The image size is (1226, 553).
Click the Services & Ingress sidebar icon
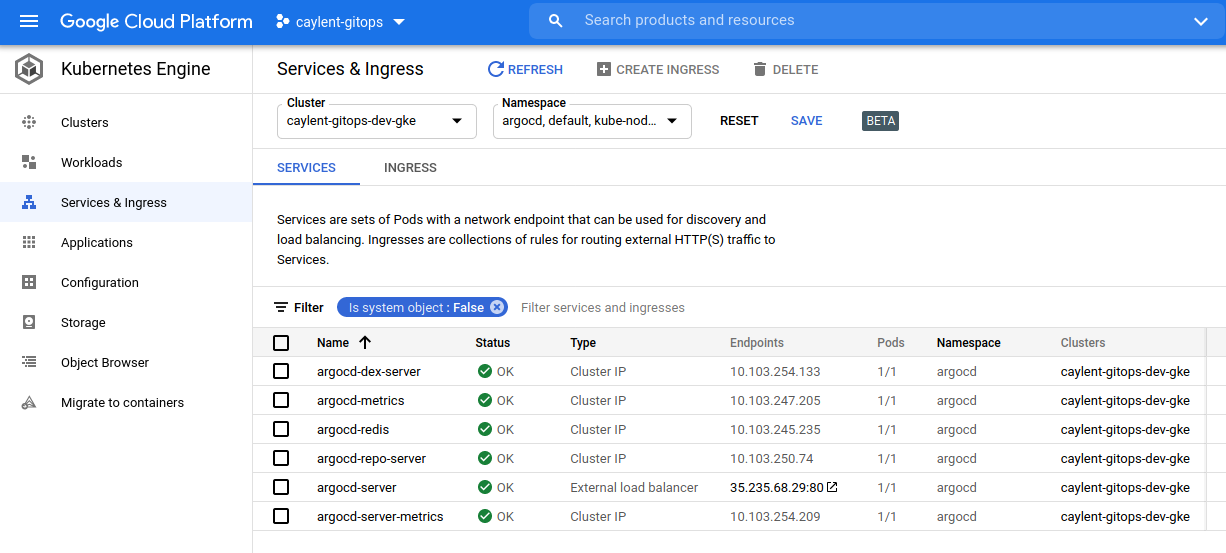29,202
